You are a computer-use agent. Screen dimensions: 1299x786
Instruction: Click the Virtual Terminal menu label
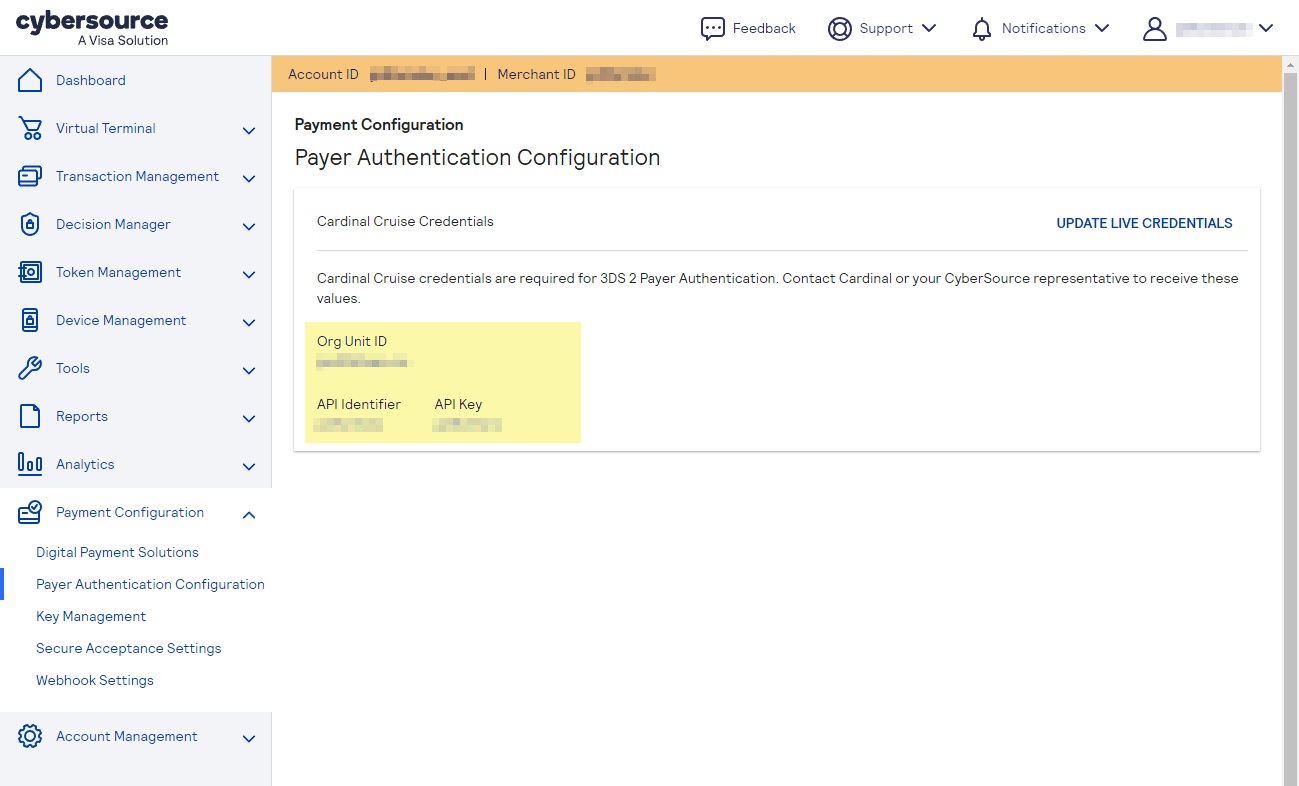coord(106,128)
